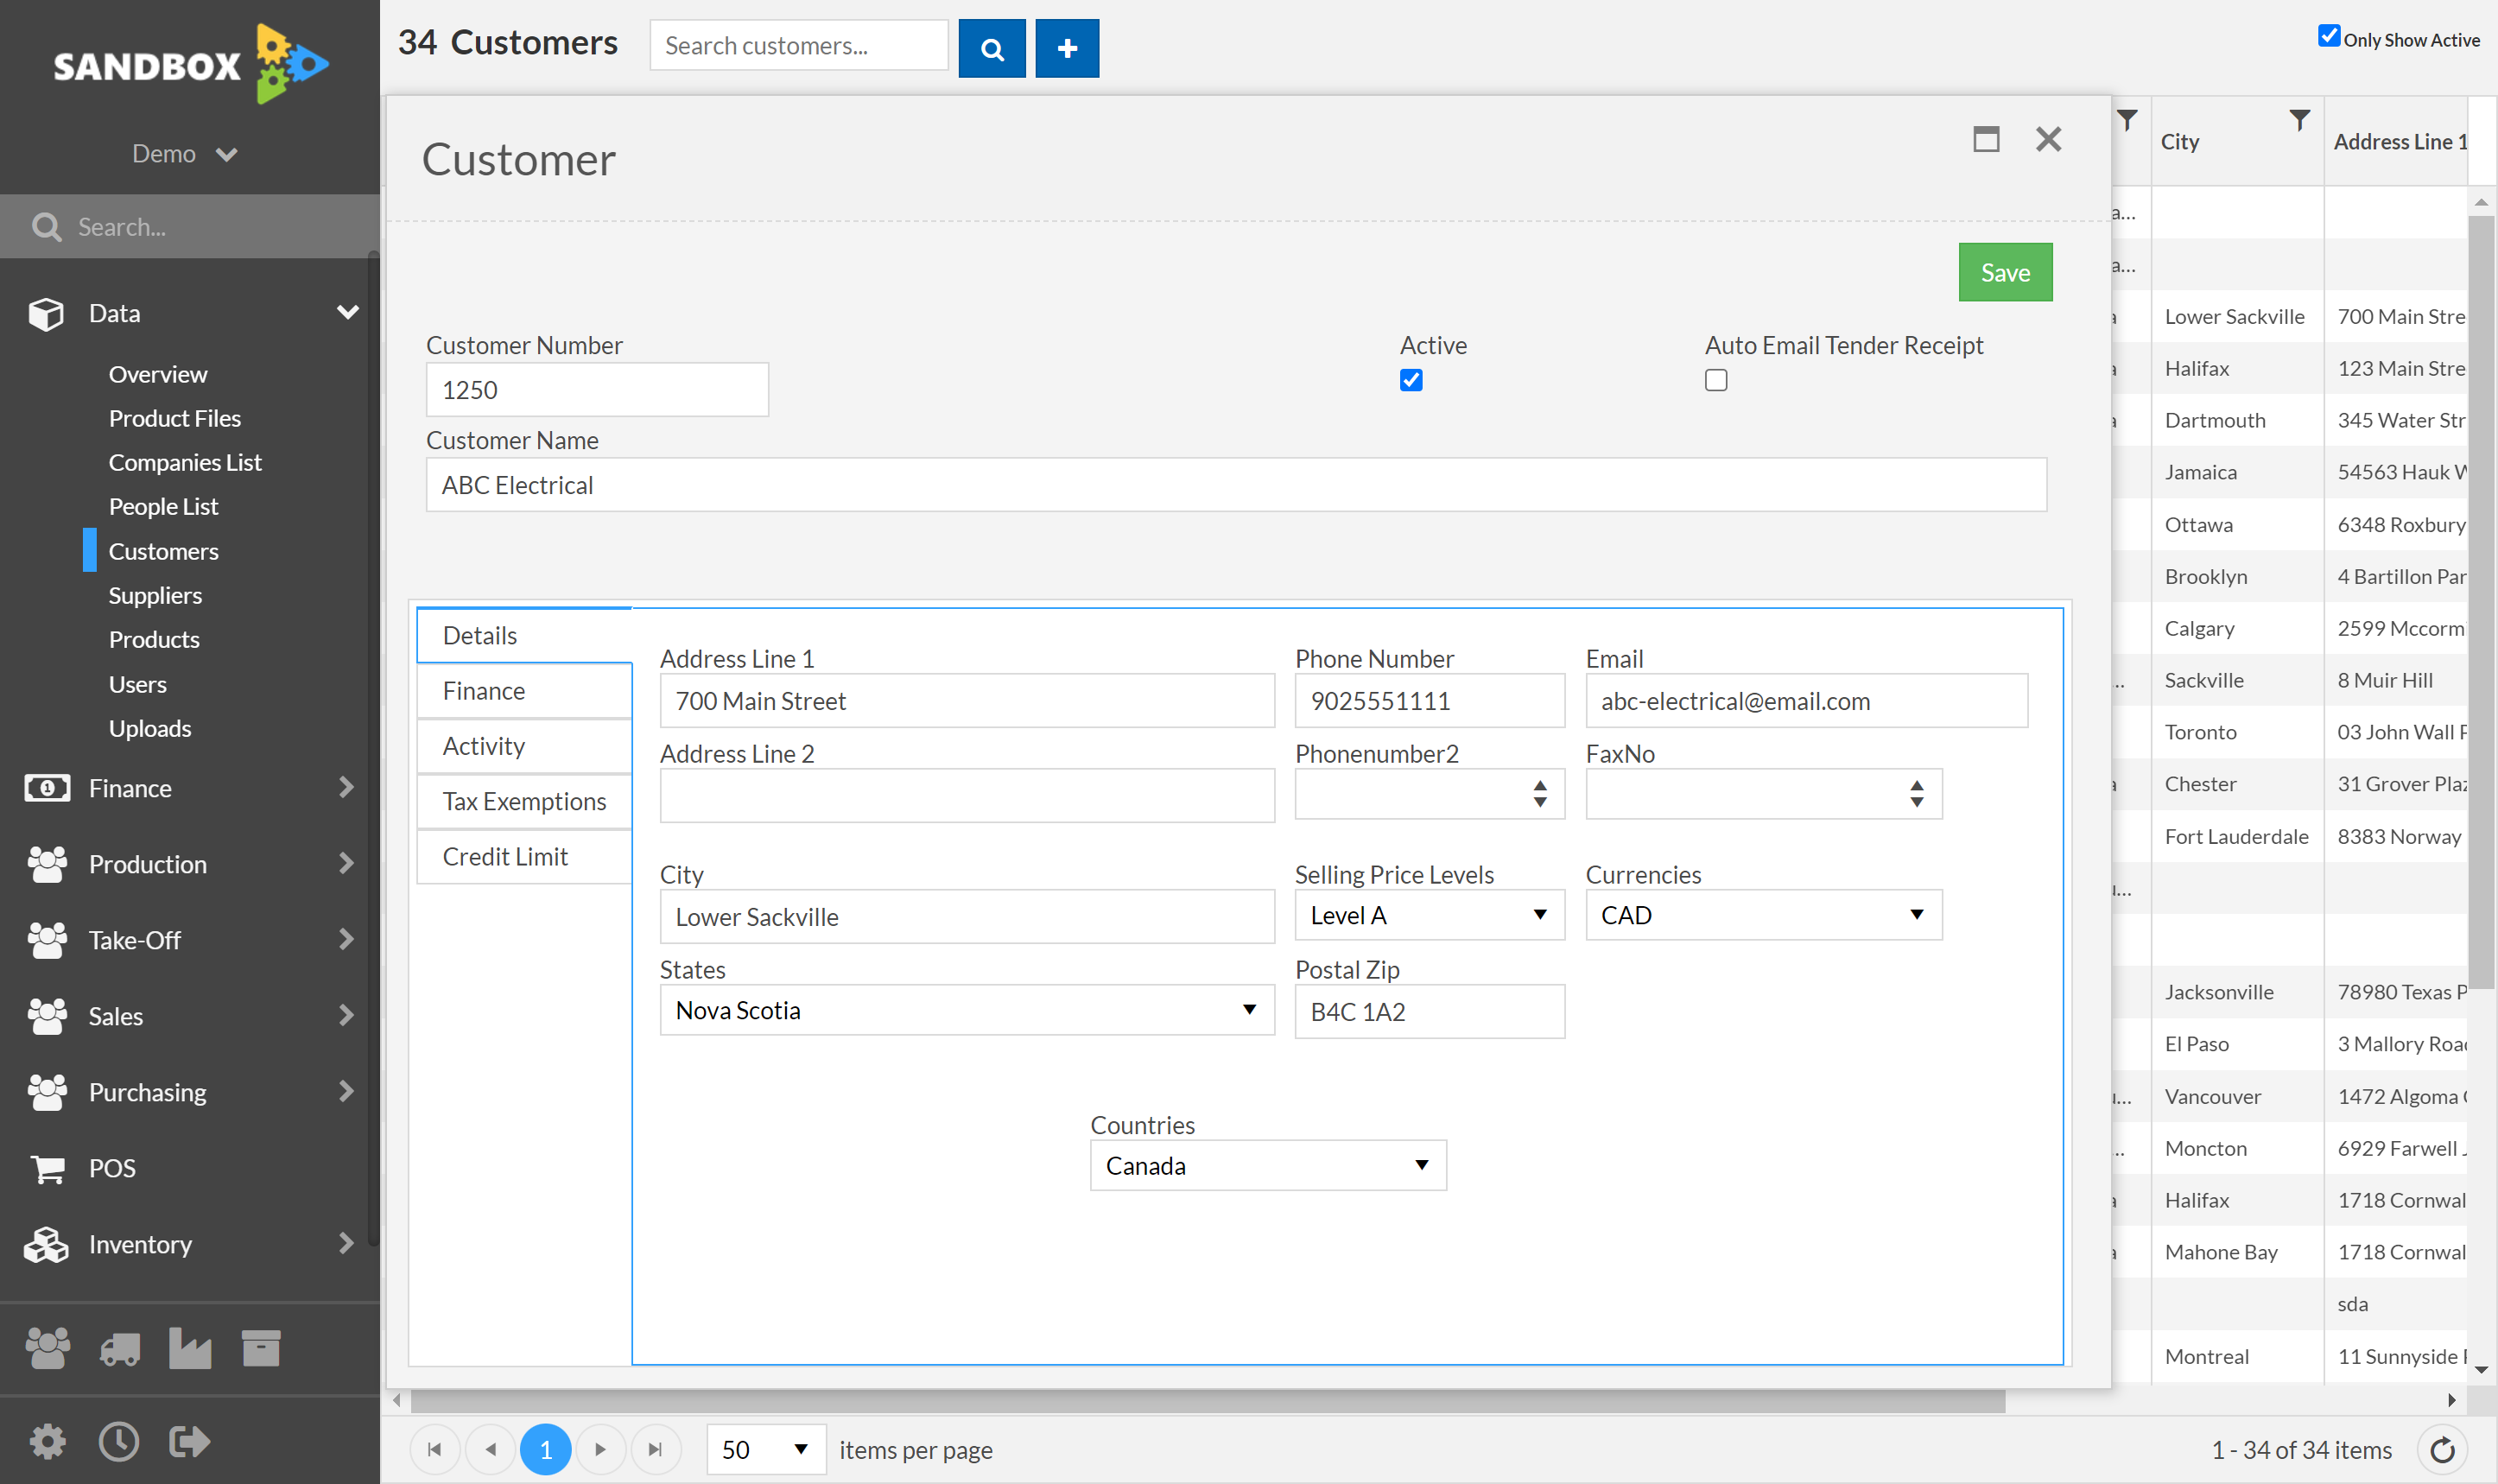Click the Production people icon
Image resolution: width=2498 pixels, height=1484 pixels.
tap(47, 864)
